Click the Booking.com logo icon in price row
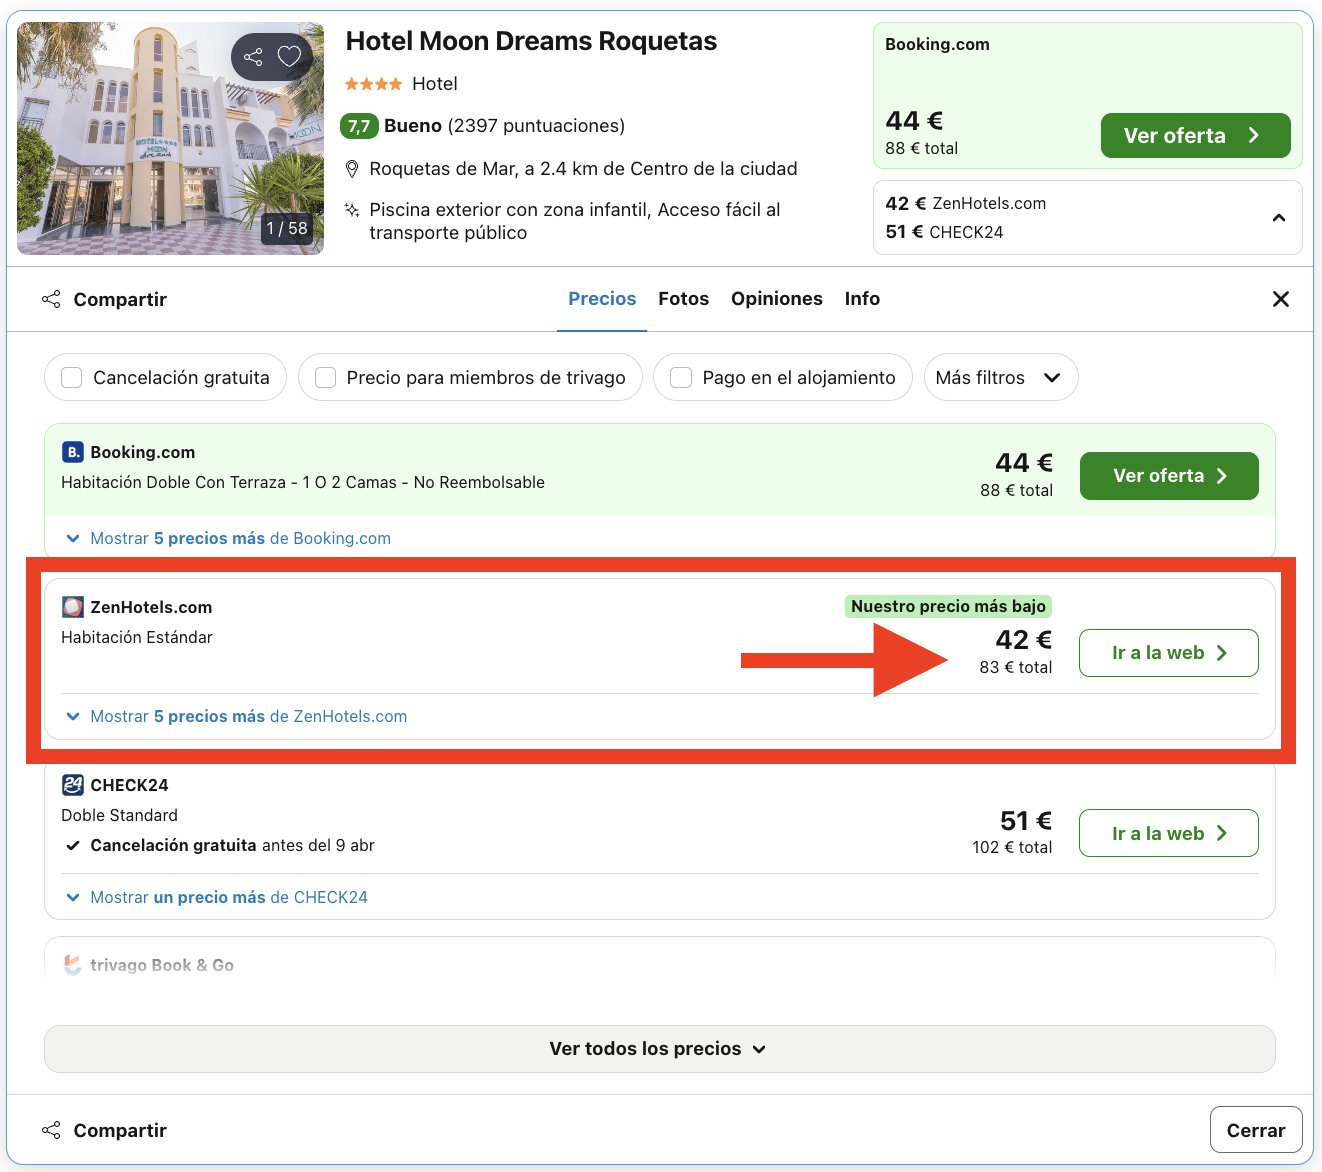This screenshot has width=1322, height=1172. click(x=73, y=452)
